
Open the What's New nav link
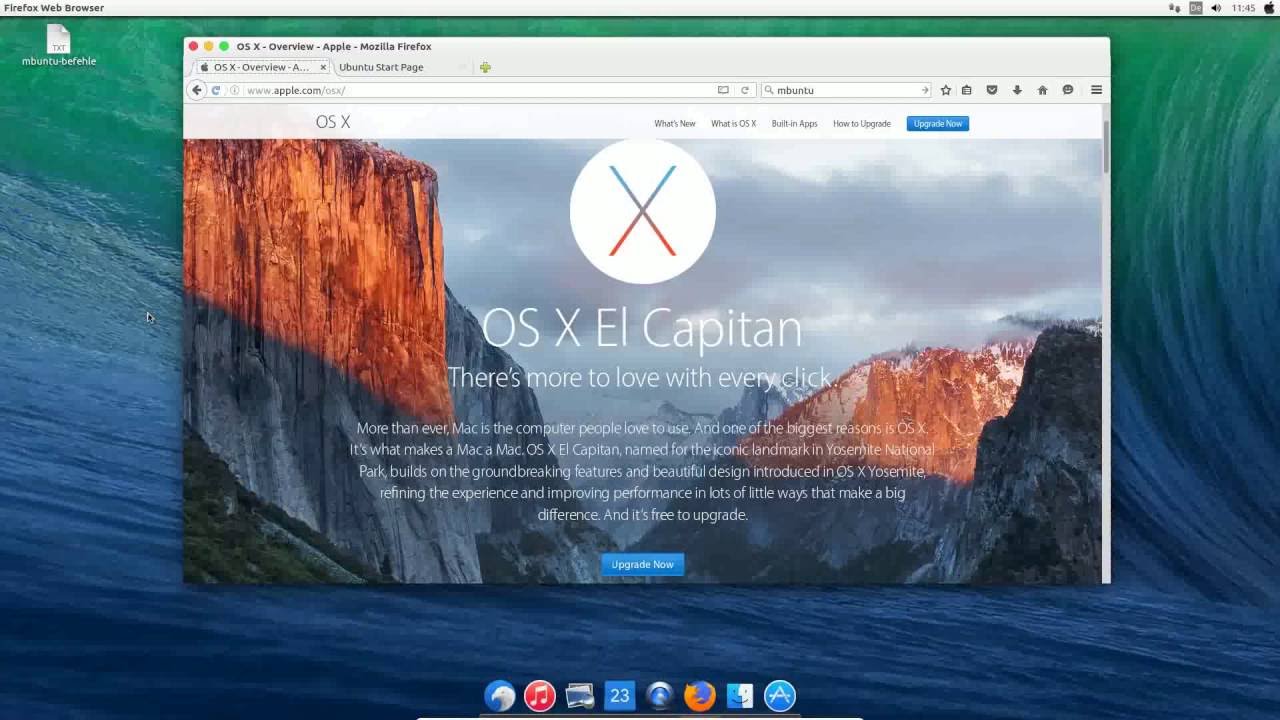coord(675,124)
